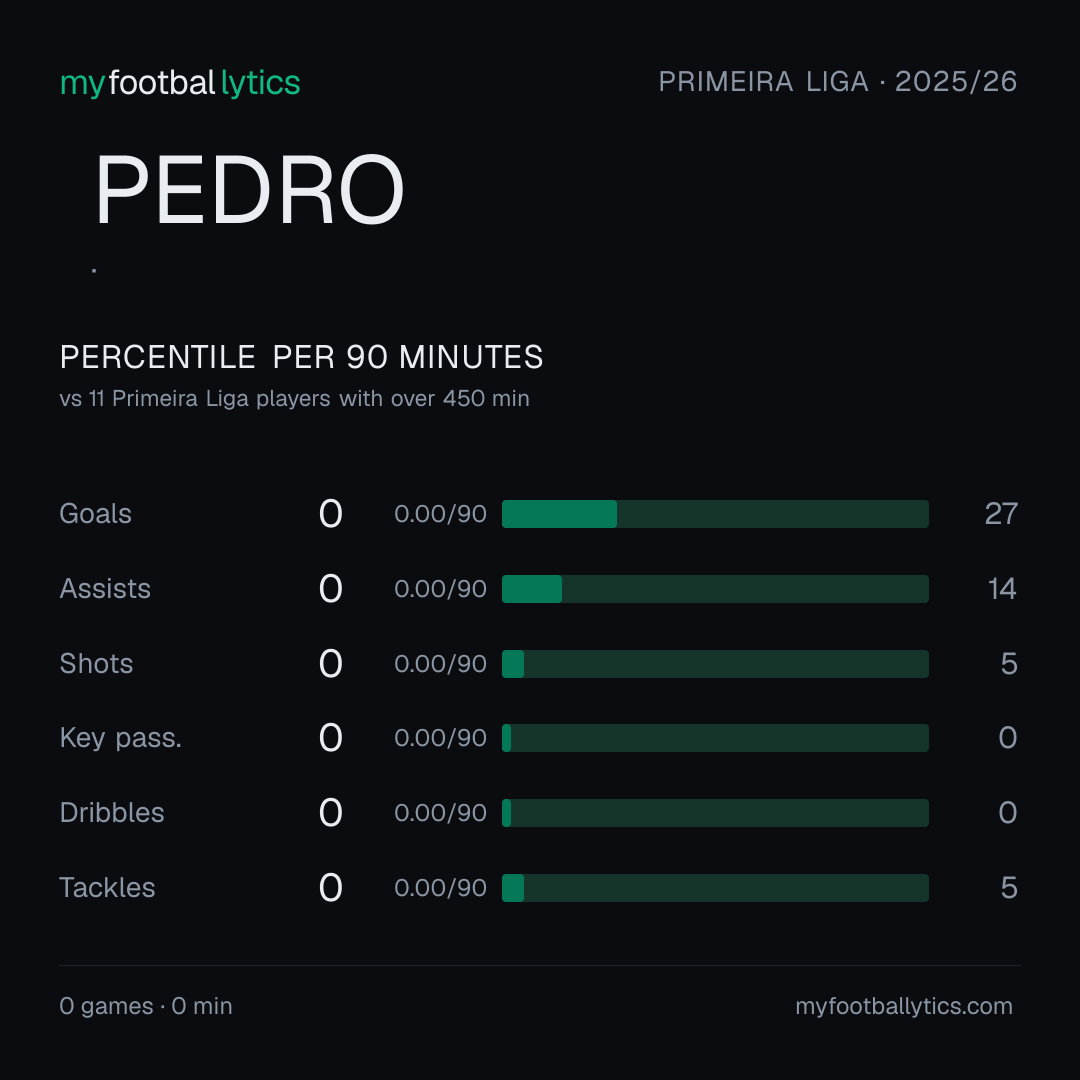Click the Key pass. percentile bar
1080x1080 pixels.
715,738
